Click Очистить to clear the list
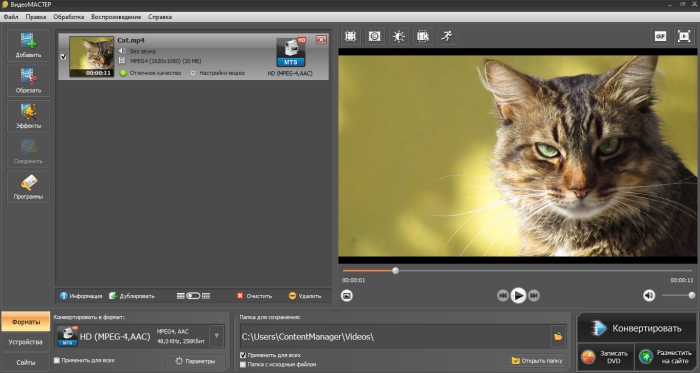This screenshot has width=700, height=373. click(254, 296)
